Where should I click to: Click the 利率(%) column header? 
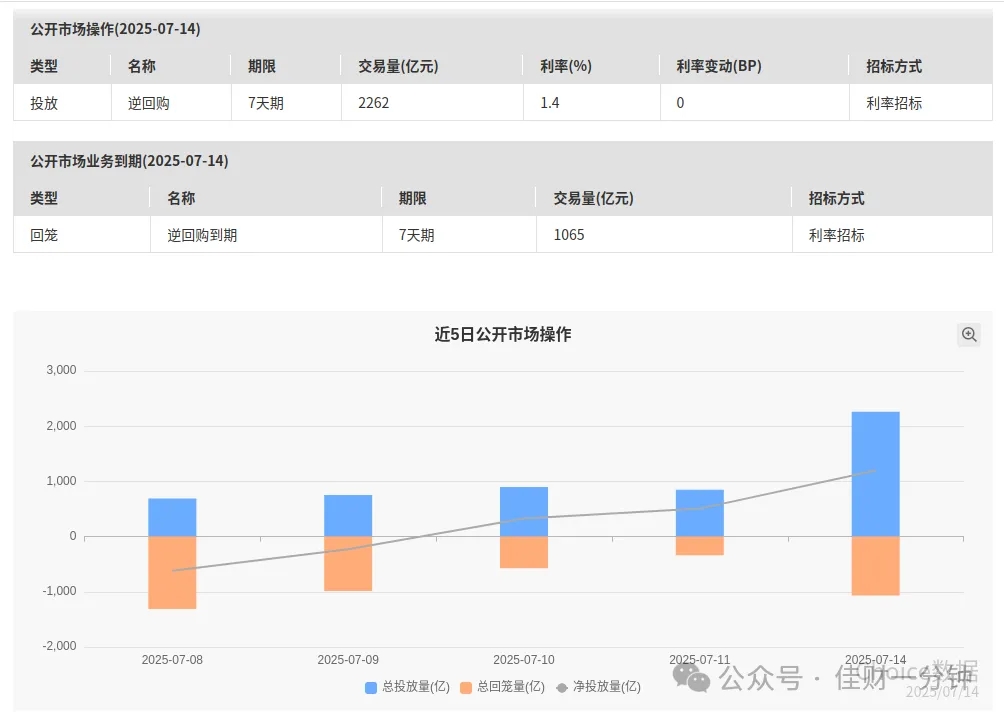click(565, 66)
